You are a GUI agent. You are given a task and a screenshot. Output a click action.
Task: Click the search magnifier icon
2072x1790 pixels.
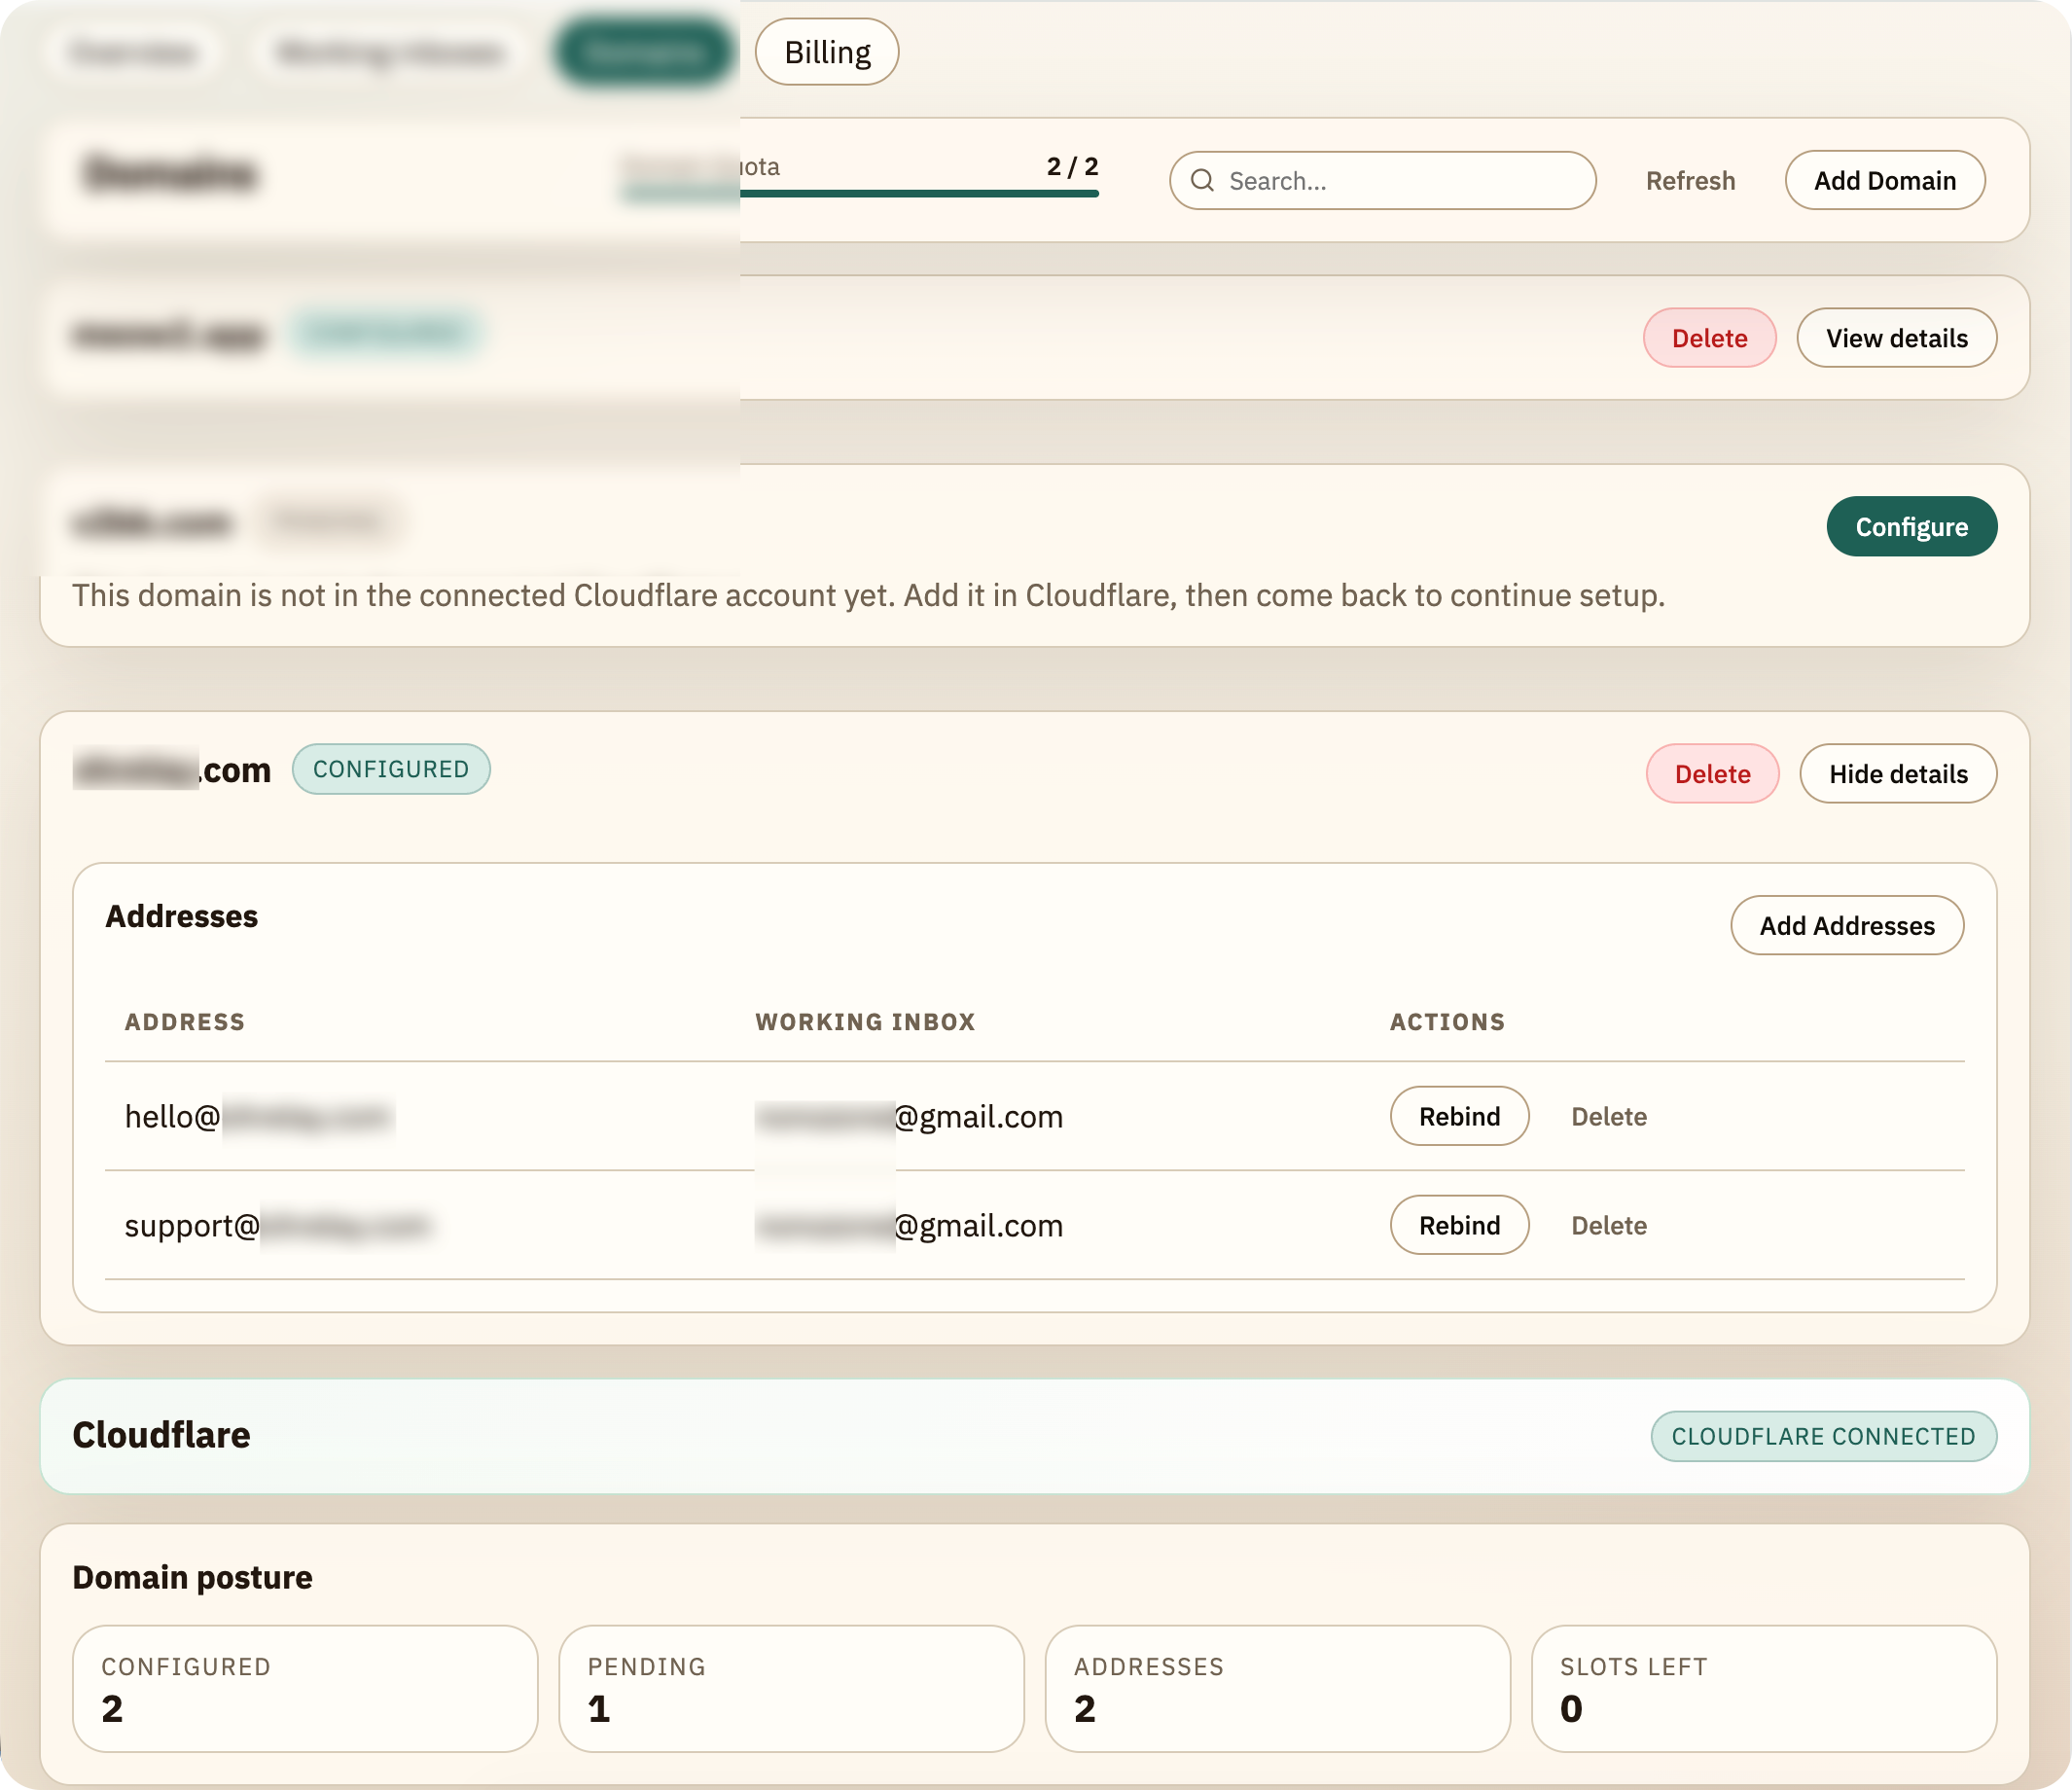point(1202,180)
